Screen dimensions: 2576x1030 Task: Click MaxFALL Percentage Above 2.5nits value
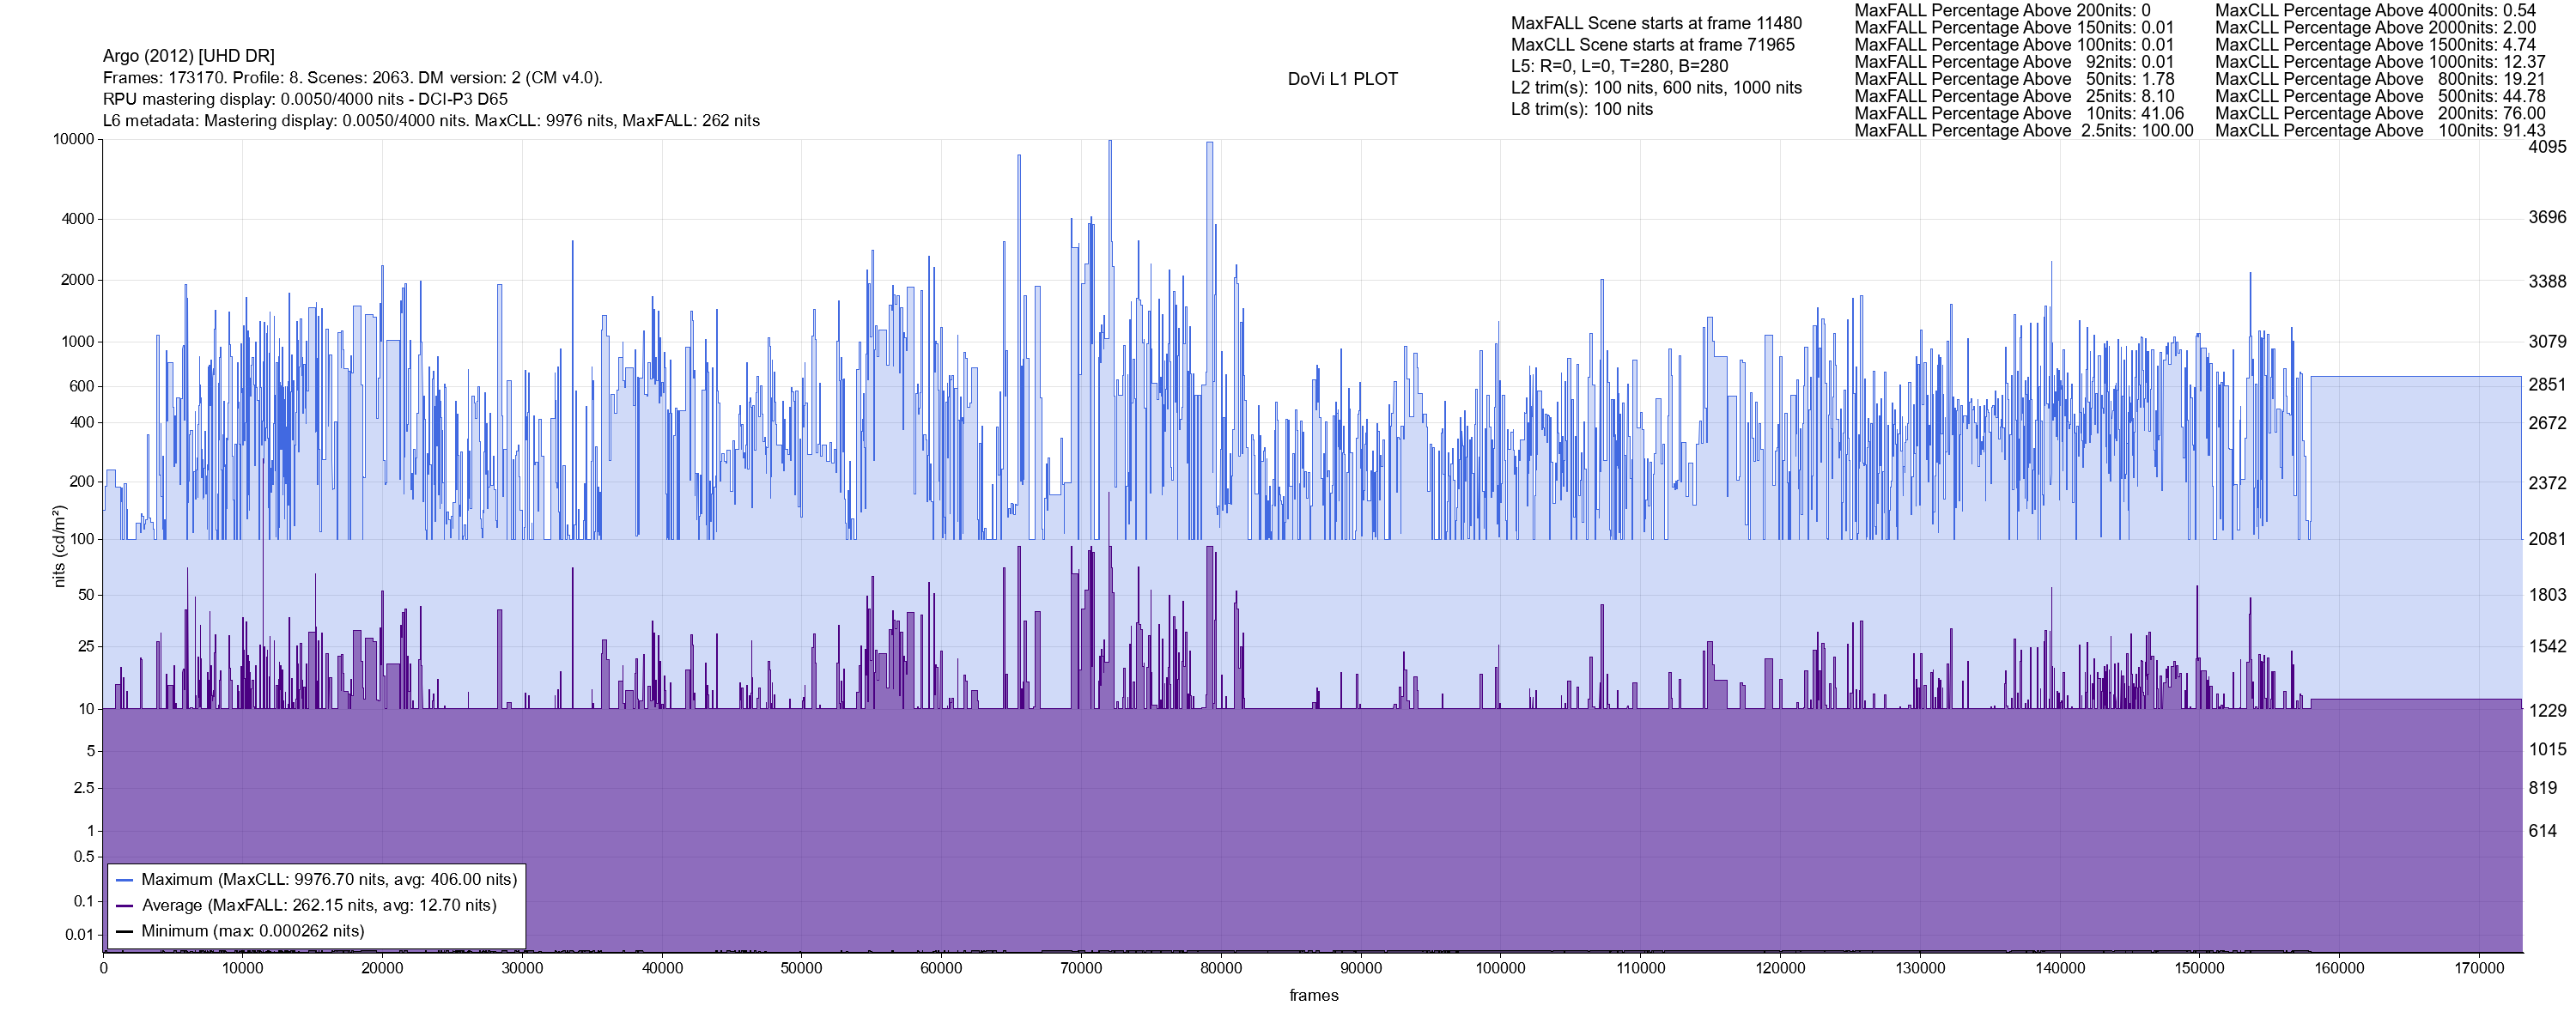[x=2167, y=131]
